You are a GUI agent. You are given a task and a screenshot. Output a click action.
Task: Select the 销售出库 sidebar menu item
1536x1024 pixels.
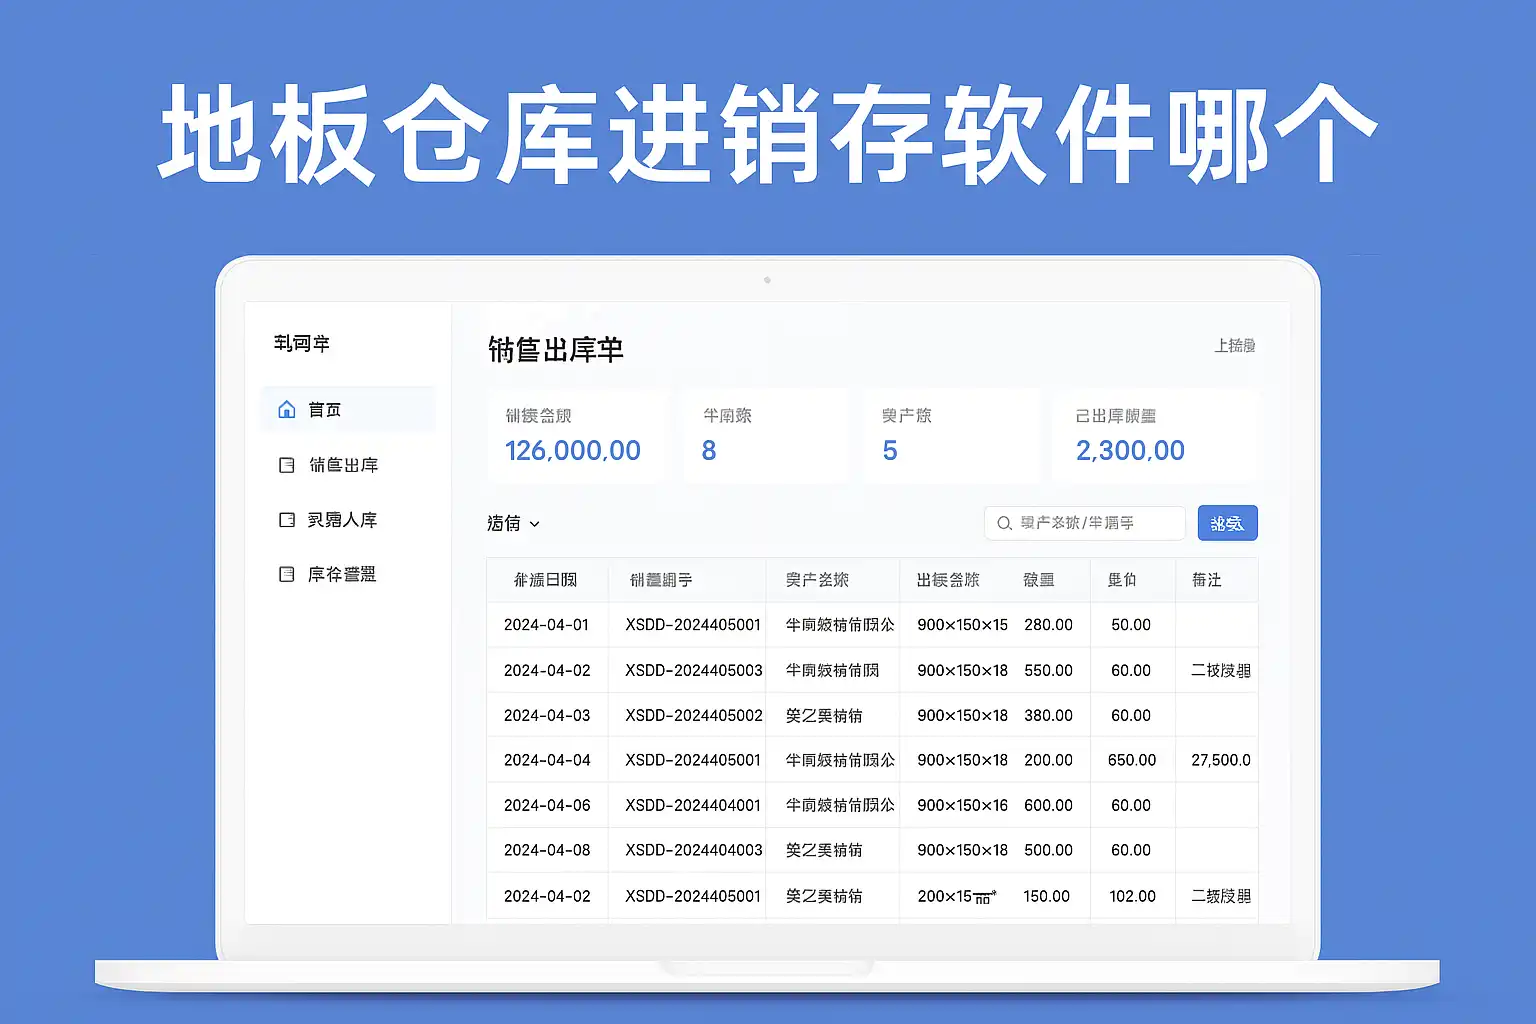[x=343, y=465]
